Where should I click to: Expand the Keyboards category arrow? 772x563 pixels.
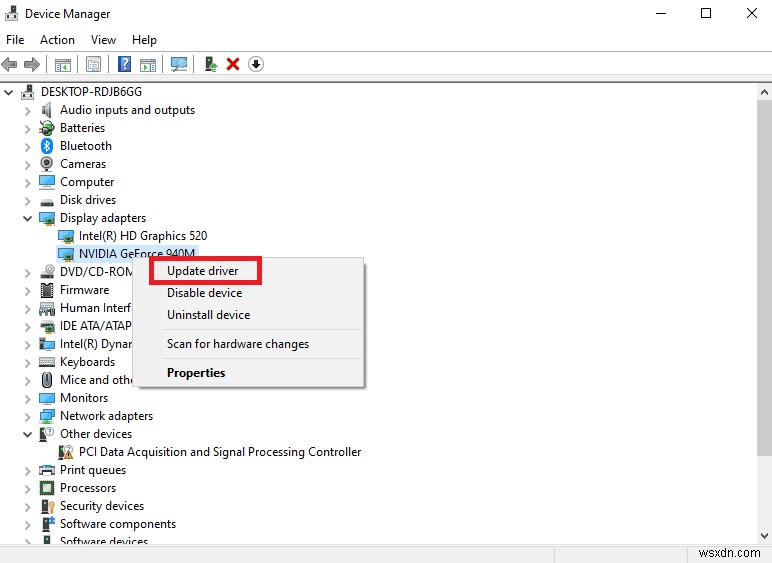click(28, 363)
